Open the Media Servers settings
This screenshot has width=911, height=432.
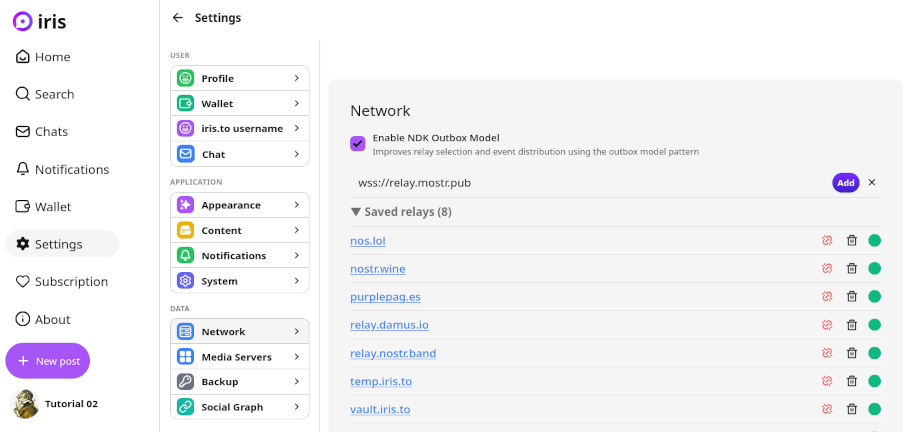(x=239, y=357)
